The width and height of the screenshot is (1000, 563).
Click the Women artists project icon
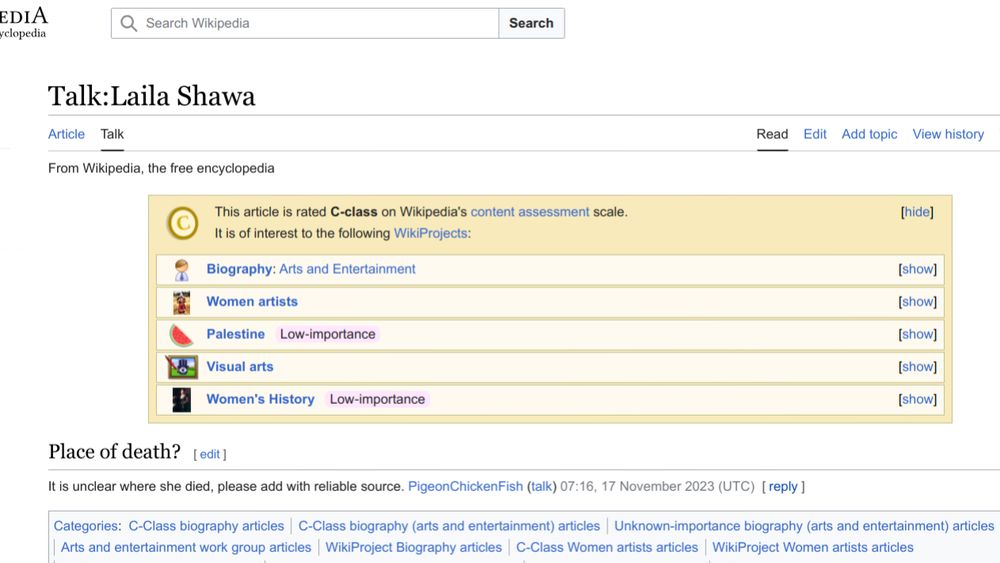pyautogui.click(x=182, y=302)
